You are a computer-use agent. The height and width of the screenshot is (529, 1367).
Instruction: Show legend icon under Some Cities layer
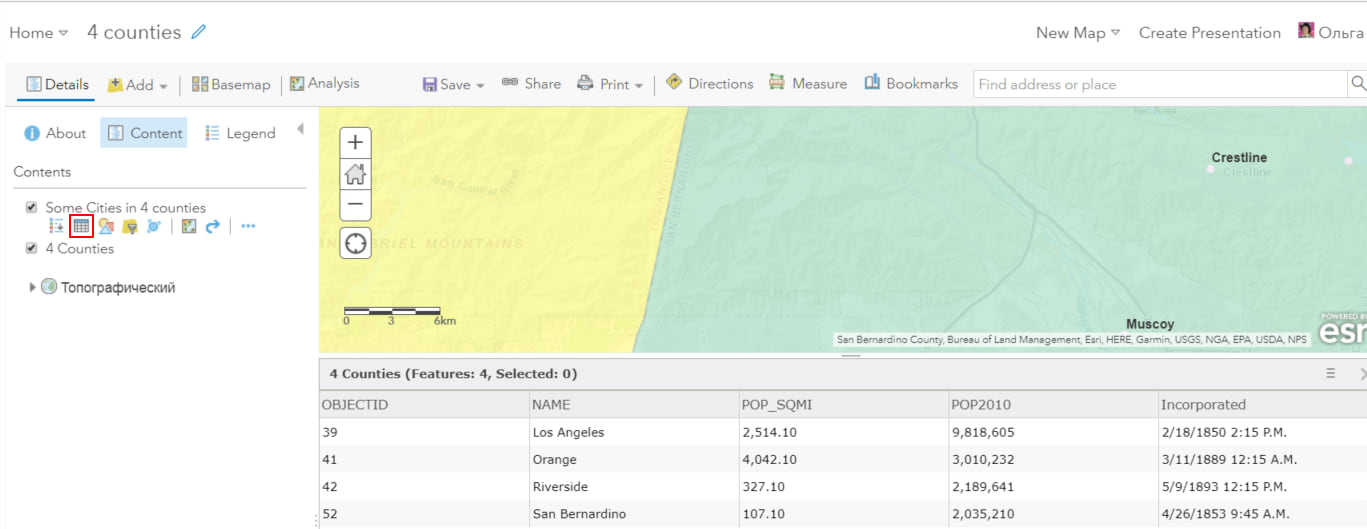(57, 227)
